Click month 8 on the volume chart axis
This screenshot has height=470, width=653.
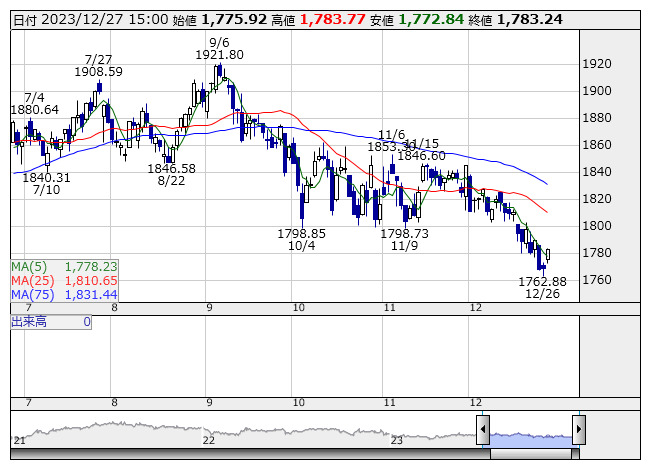[115, 403]
